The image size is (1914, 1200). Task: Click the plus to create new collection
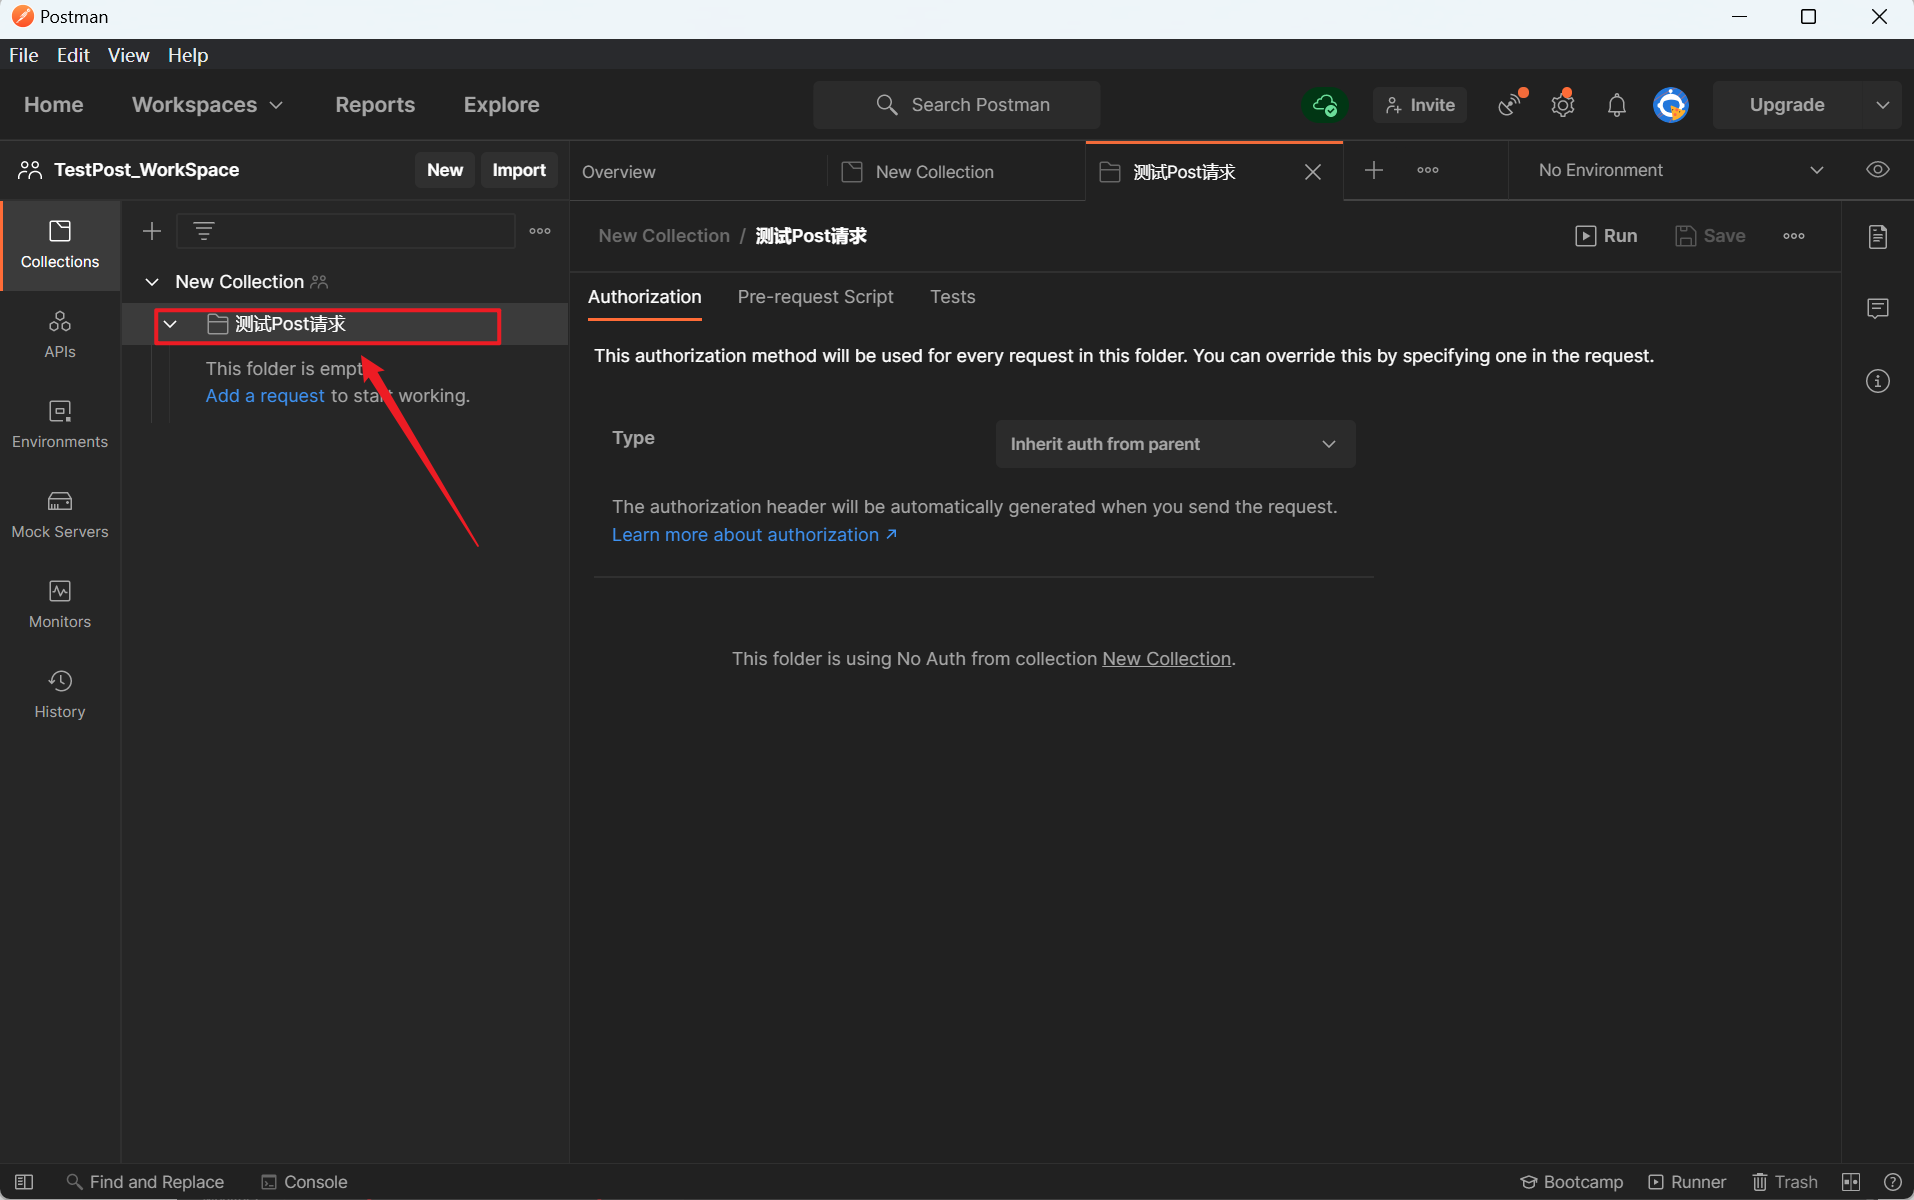[152, 231]
